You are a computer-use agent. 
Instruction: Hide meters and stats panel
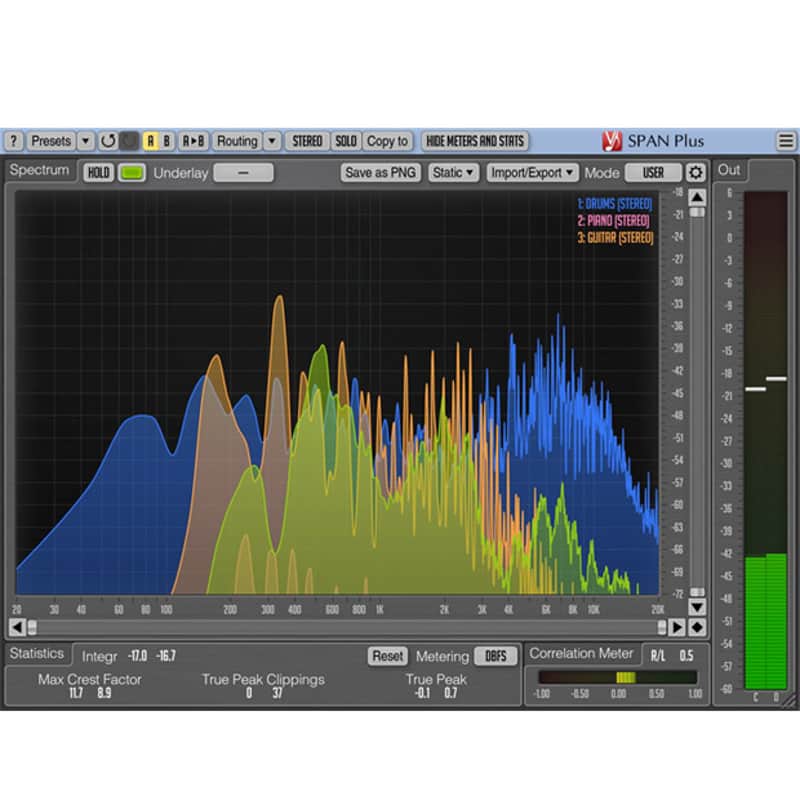475,141
